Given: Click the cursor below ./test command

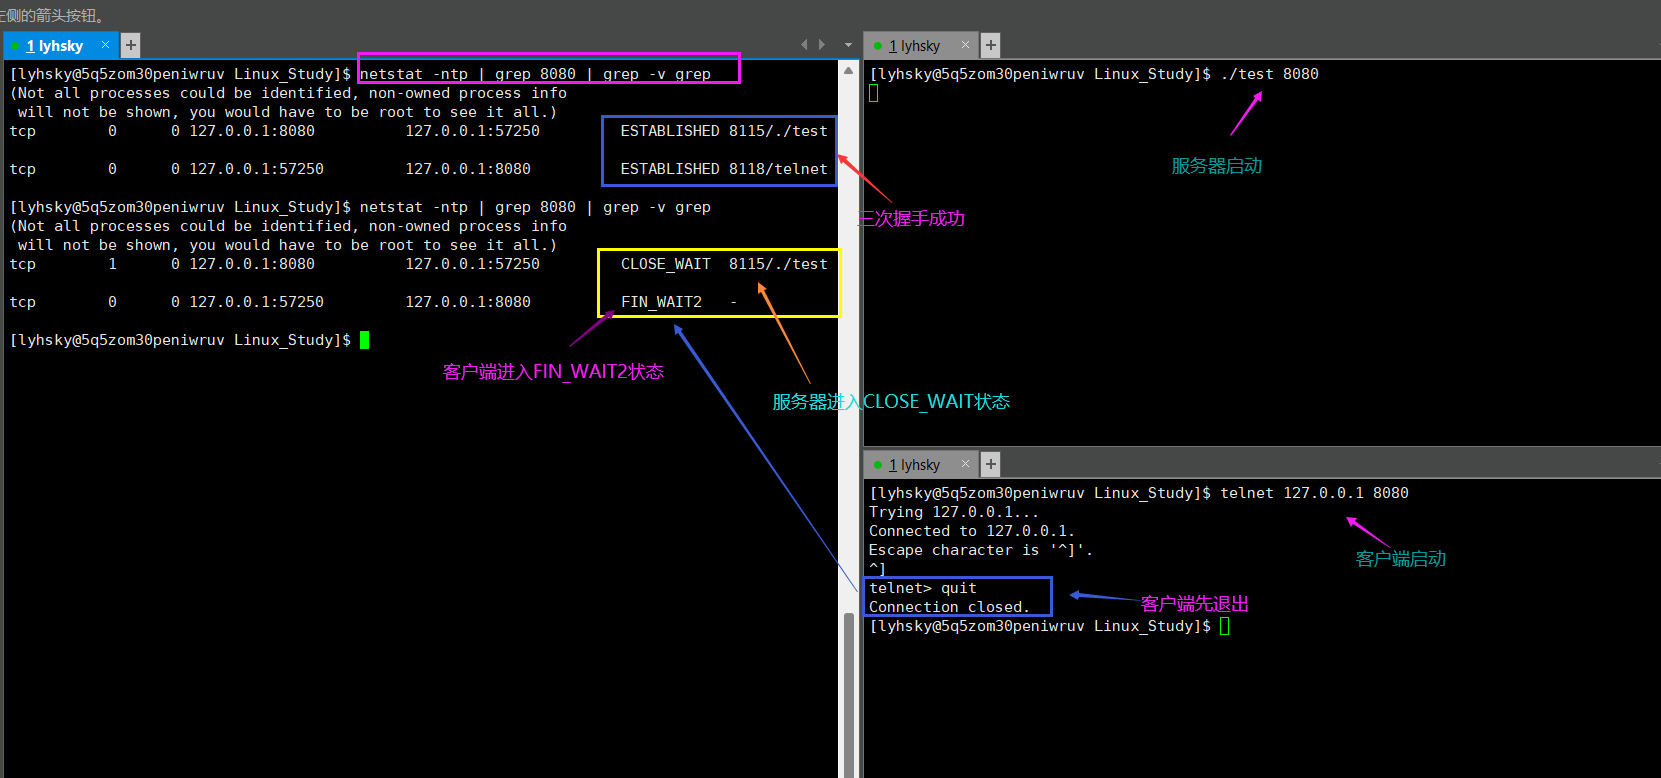Looking at the screenshot, I should [874, 93].
